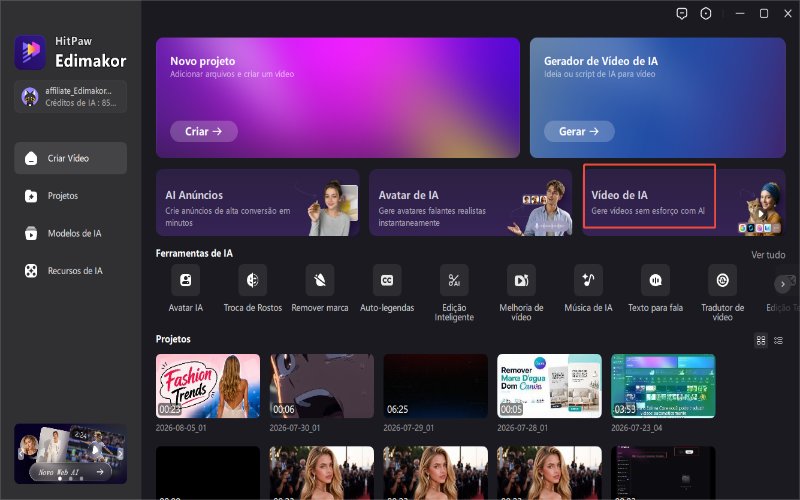The width and height of the screenshot is (800, 500).
Task: Click the Música de IA icon
Action: point(588,280)
